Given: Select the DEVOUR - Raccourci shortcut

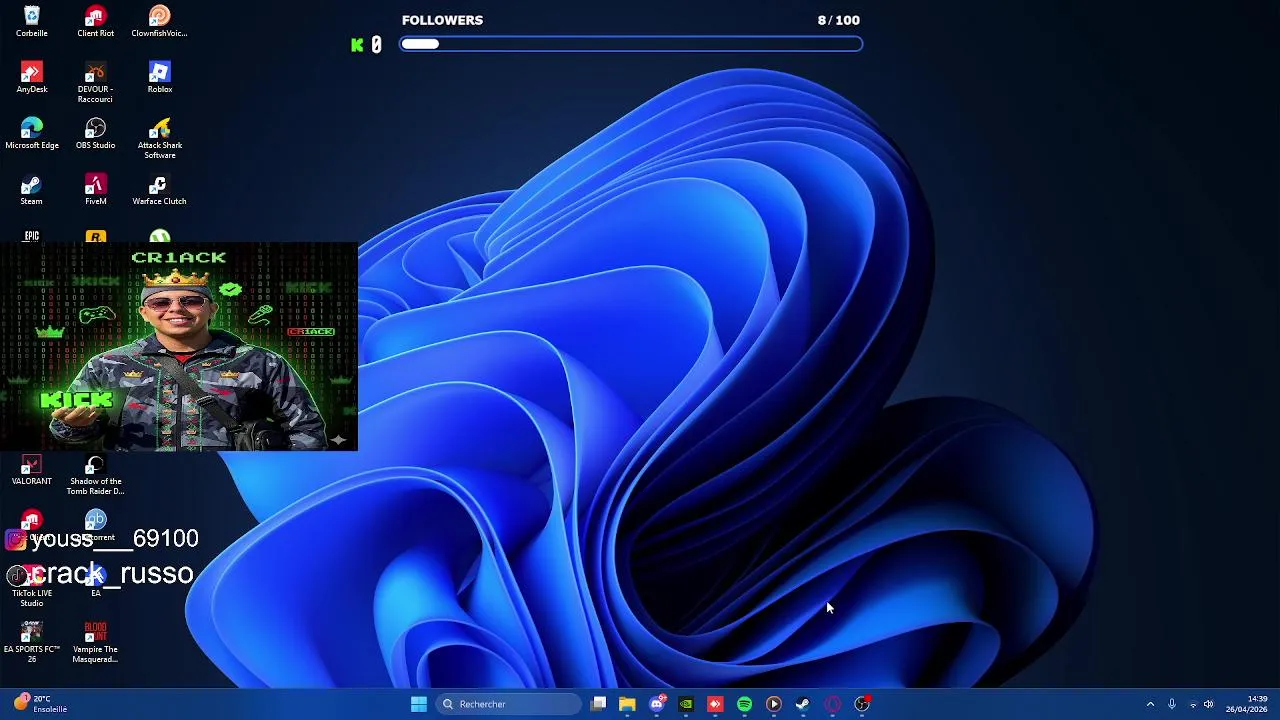Looking at the screenshot, I should (x=95, y=83).
